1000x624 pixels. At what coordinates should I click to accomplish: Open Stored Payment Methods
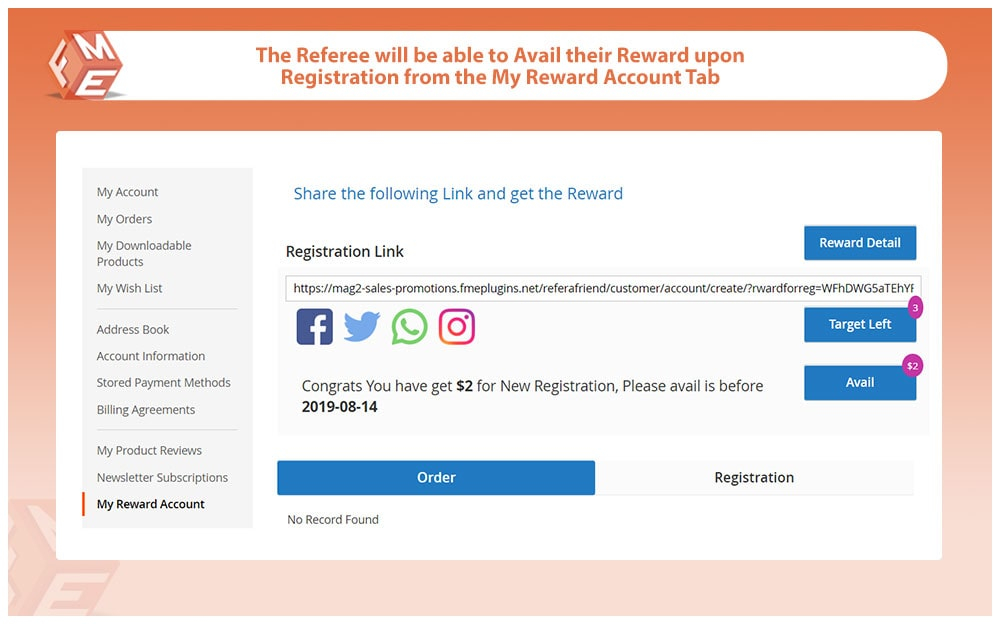tap(164, 383)
